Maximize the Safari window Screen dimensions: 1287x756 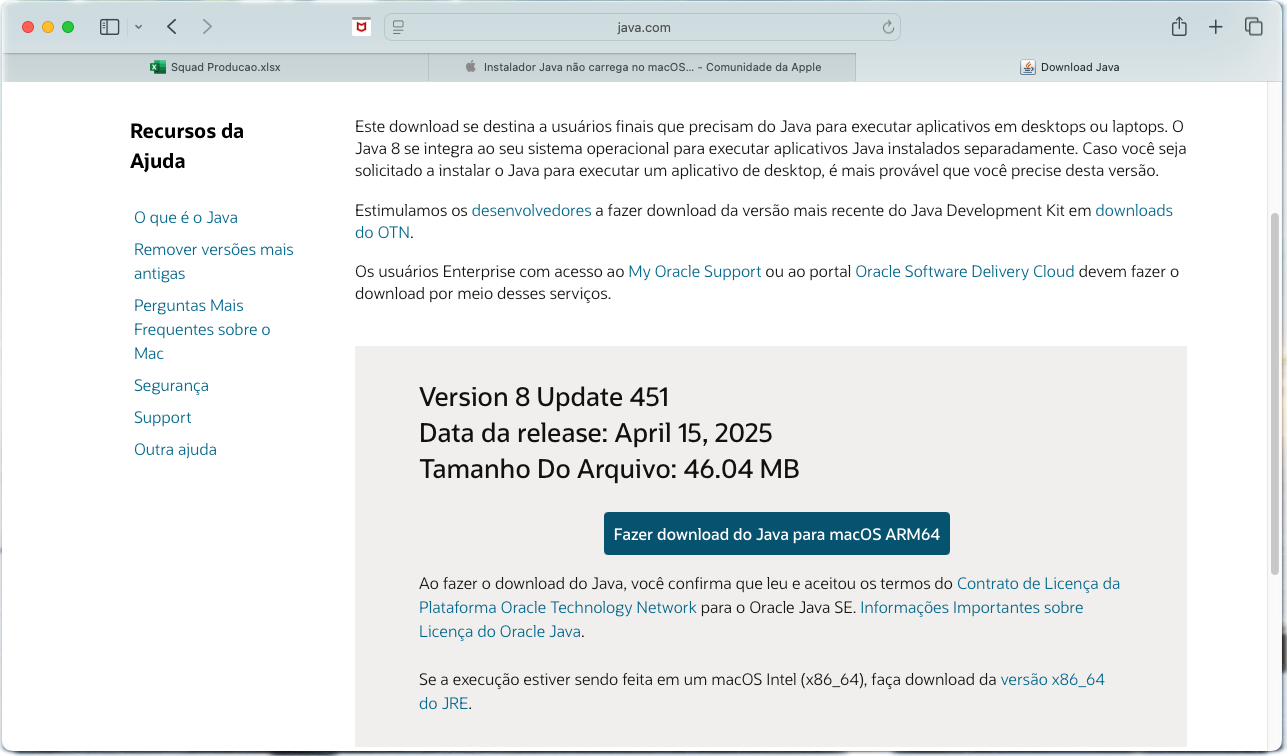68,27
